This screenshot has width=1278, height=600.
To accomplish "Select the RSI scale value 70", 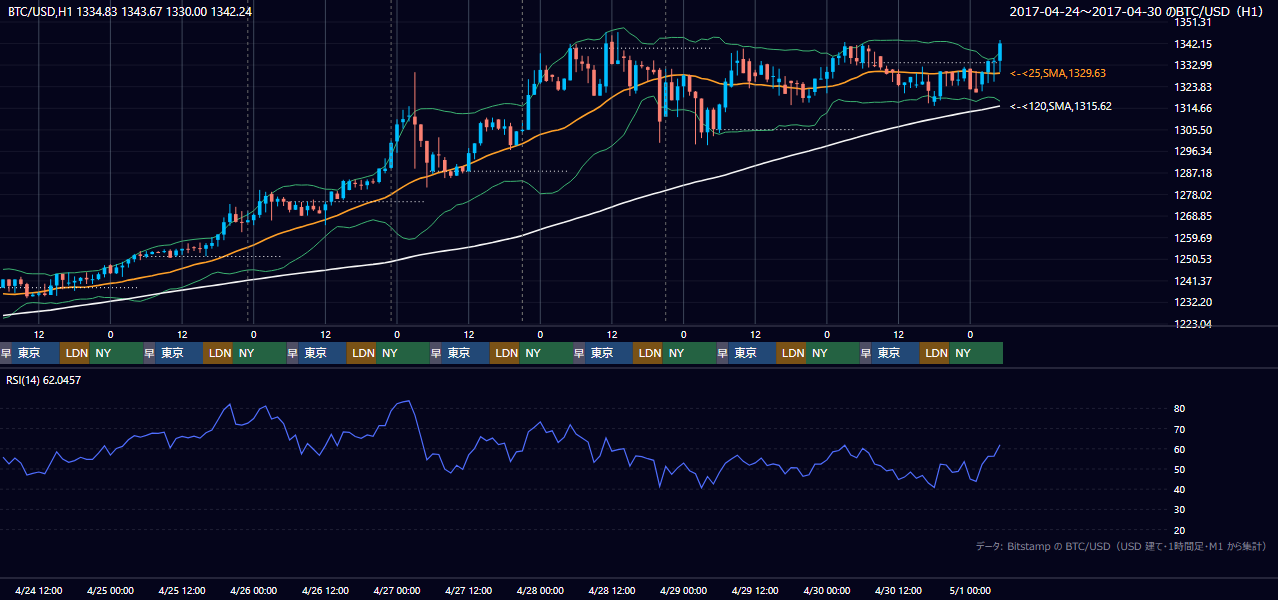I will (x=1179, y=429).
